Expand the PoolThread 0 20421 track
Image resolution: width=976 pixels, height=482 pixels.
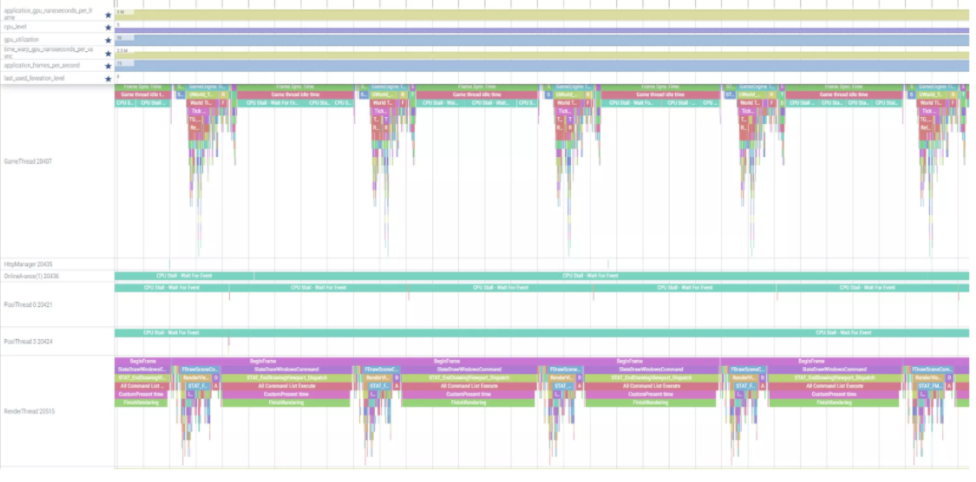pos(28,303)
